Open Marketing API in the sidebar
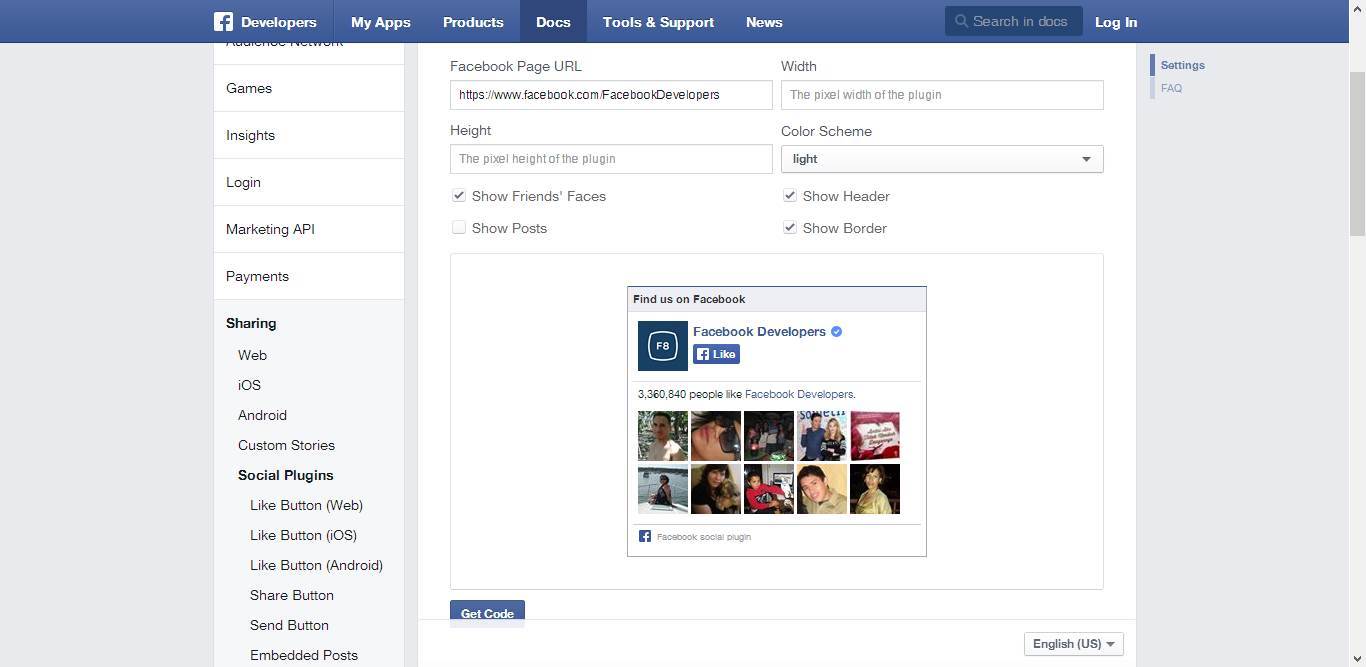Image resolution: width=1366 pixels, height=667 pixels. click(x=309, y=229)
